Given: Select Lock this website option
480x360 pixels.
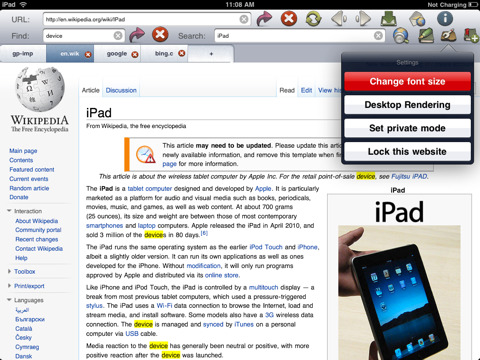Looking at the screenshot, I should click(407, 151).
